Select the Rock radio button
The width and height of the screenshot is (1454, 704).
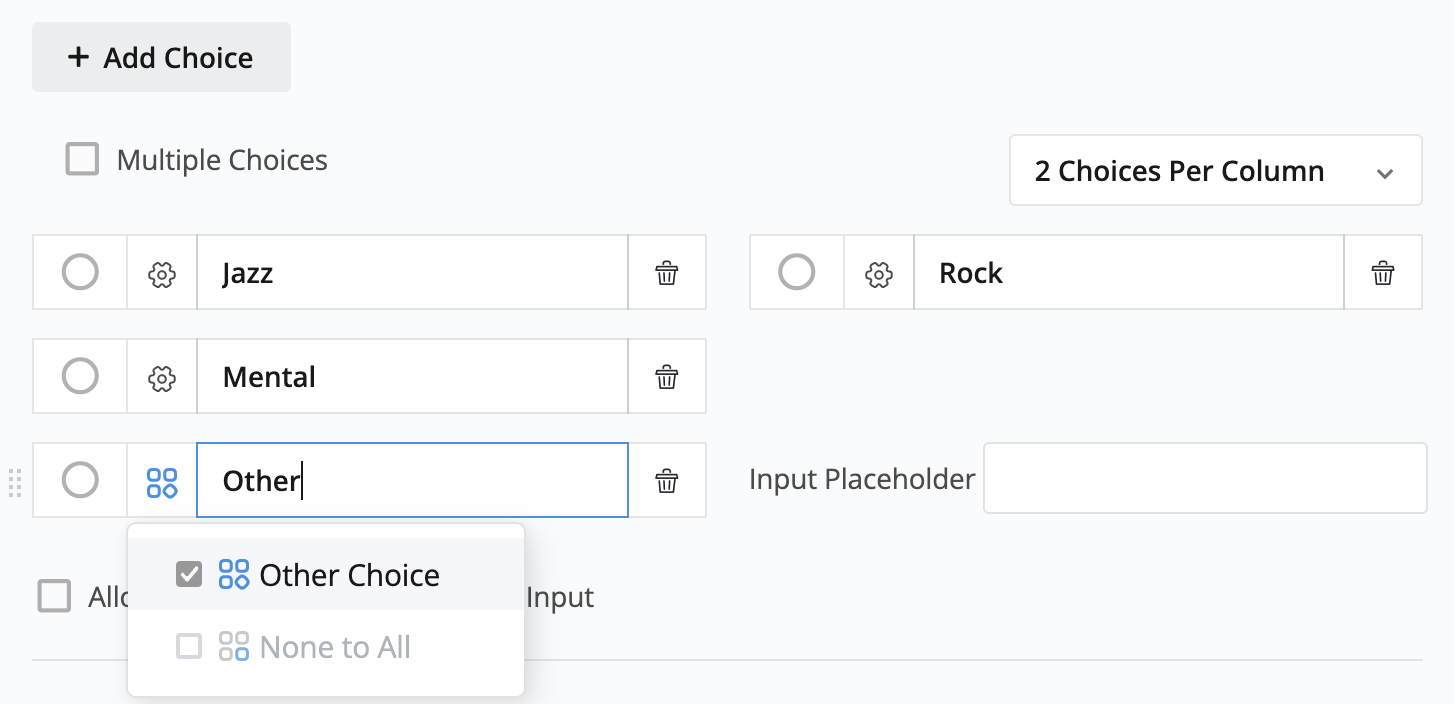pos(796,272)
